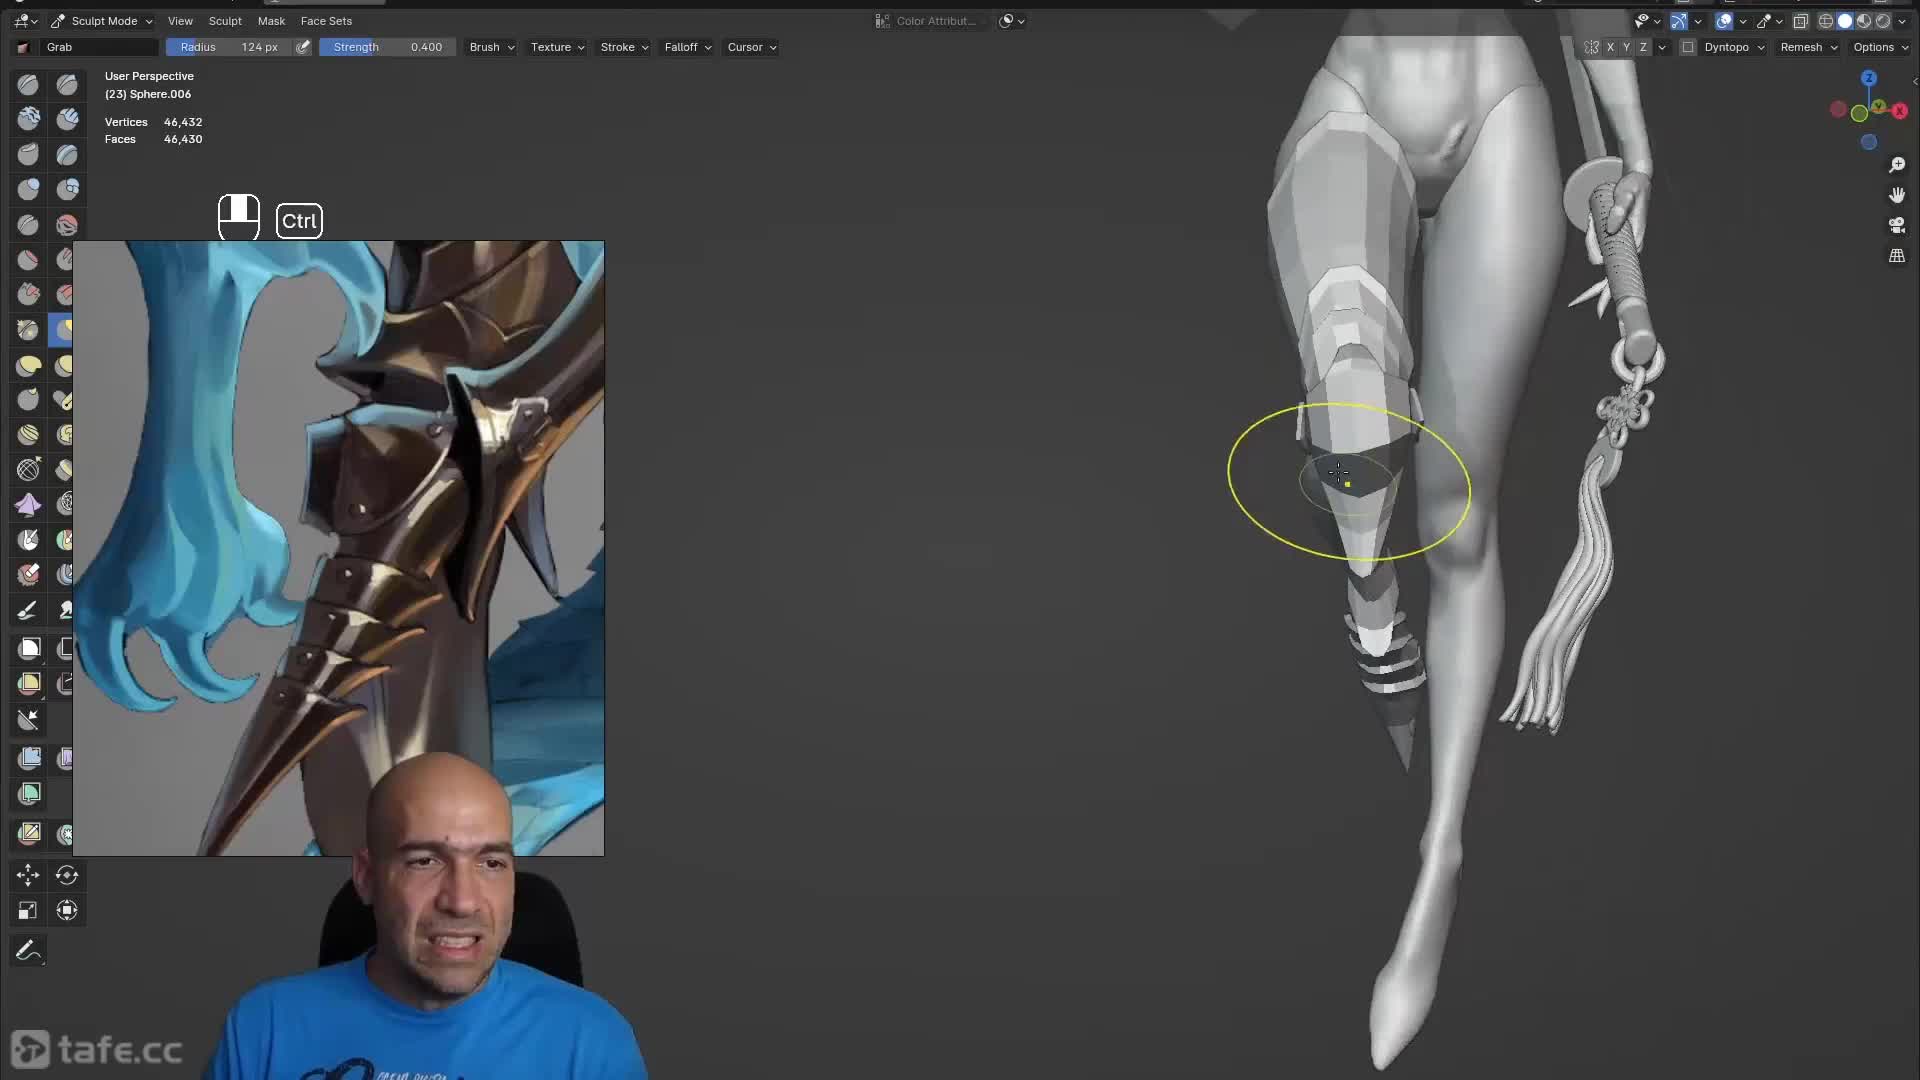The width and height of the screenshot is (1920, 1080).
Task: Select the Inflate brush
Action: click(x=28, y=190)
